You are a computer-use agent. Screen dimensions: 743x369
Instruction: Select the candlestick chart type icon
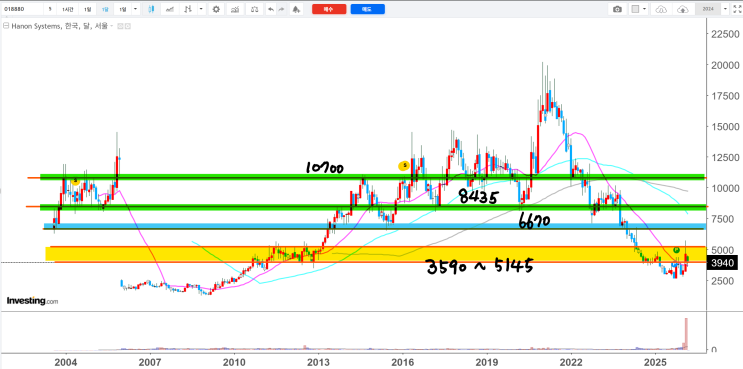coord(151,9)
